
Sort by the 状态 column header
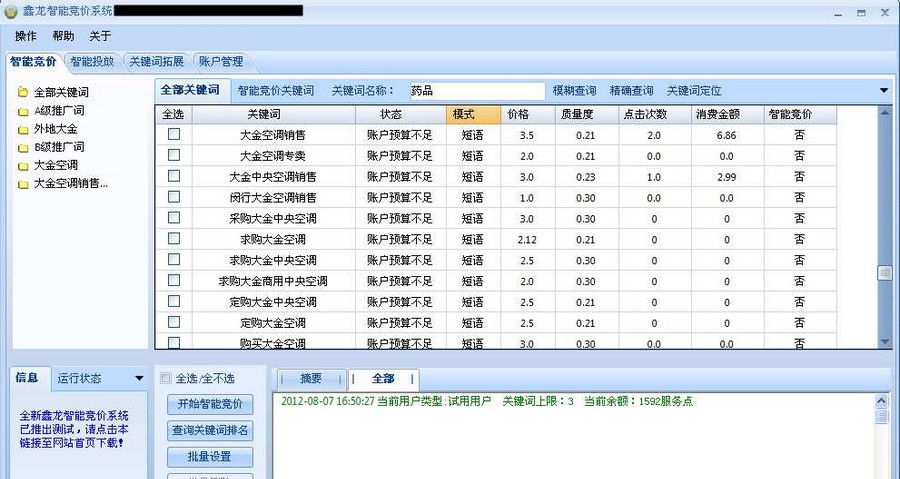(401, 115)
